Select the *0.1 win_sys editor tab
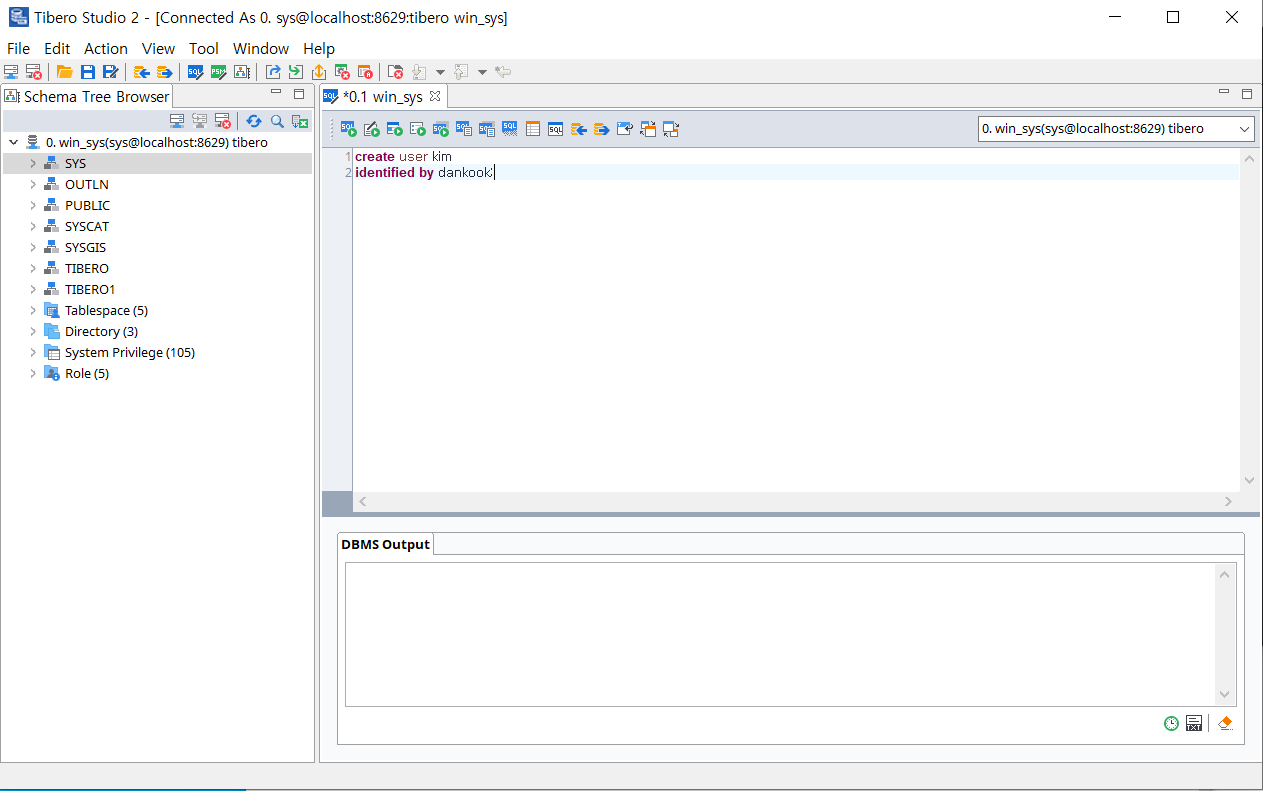Viewport: 1263px width, 791px height. pos(383,97)
